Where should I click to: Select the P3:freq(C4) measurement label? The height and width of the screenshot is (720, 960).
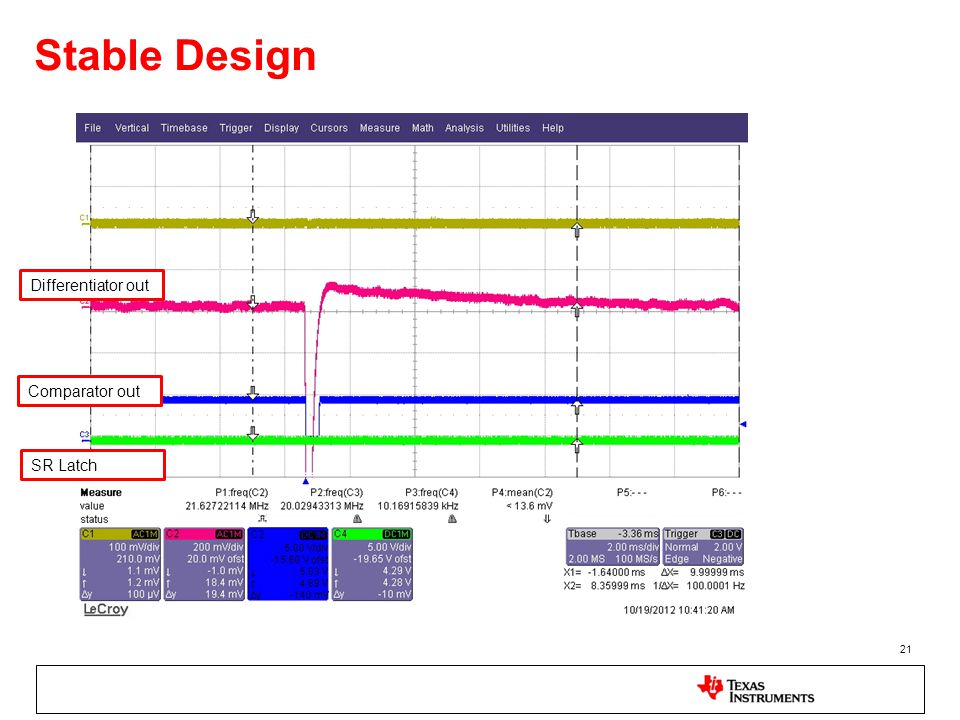(431, 492)
